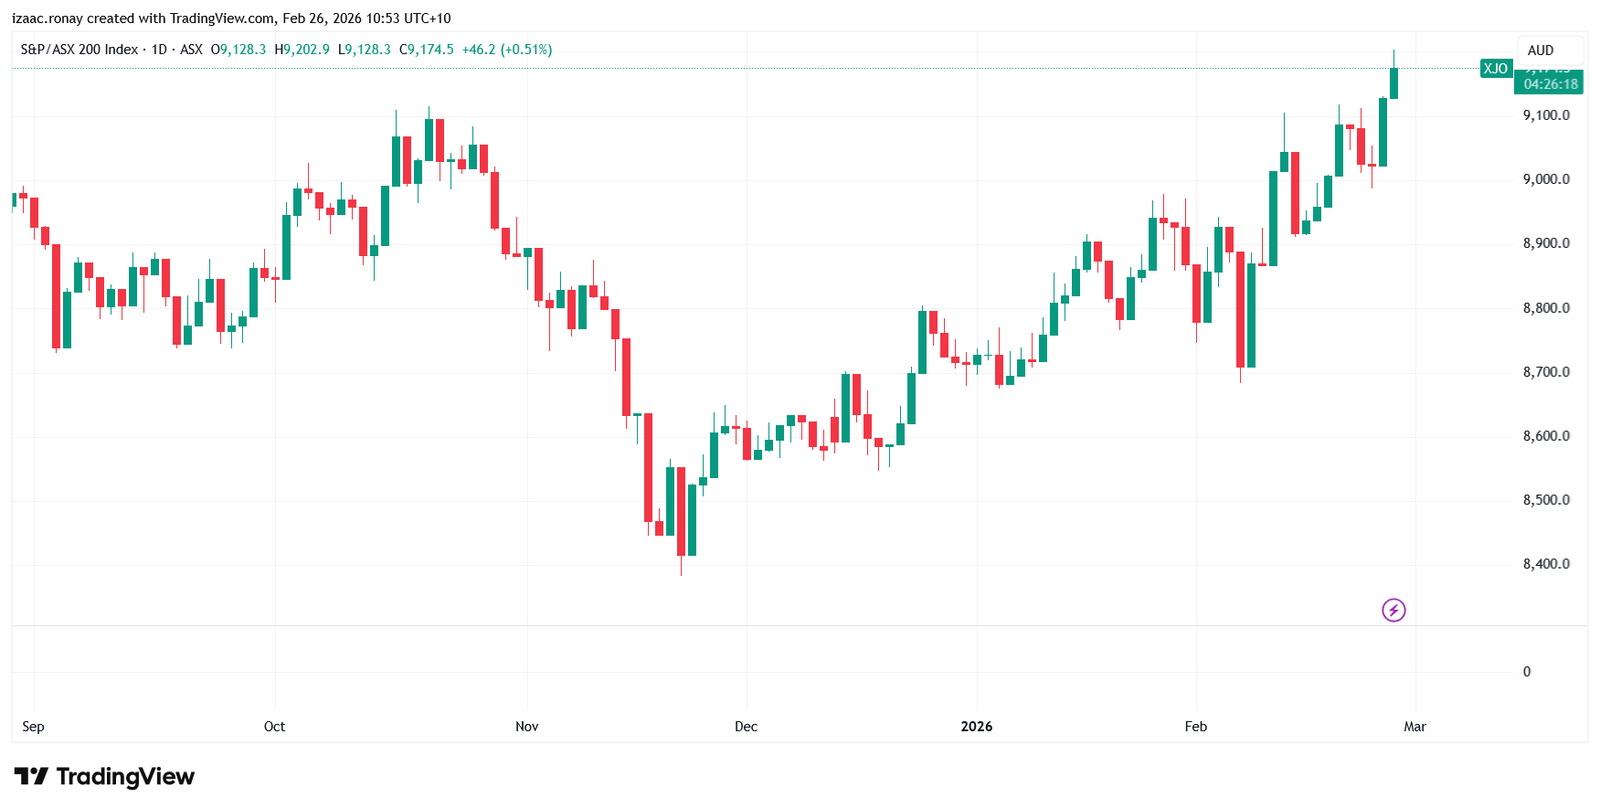Click the Sep label on time axis
The image size is (1600, 811).
click(x=33, y=727)
